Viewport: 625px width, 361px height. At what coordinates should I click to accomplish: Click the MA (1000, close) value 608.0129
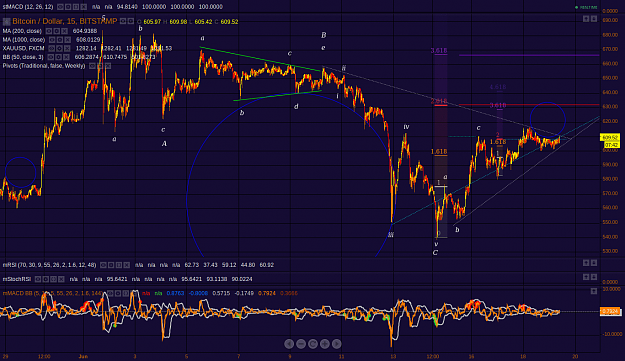(x=88, y=40)
